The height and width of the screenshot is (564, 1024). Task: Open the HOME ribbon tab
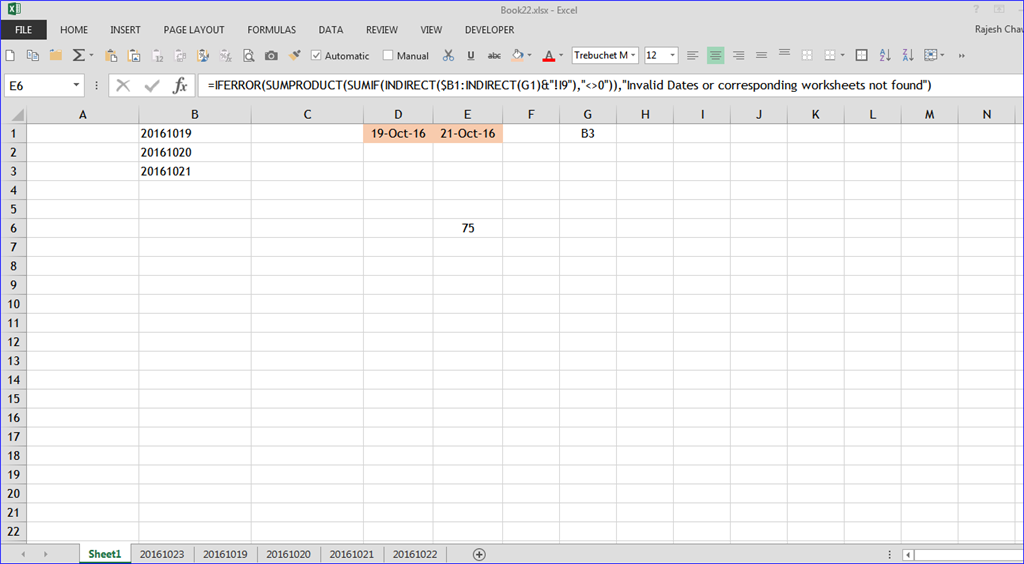click(74, 30)
